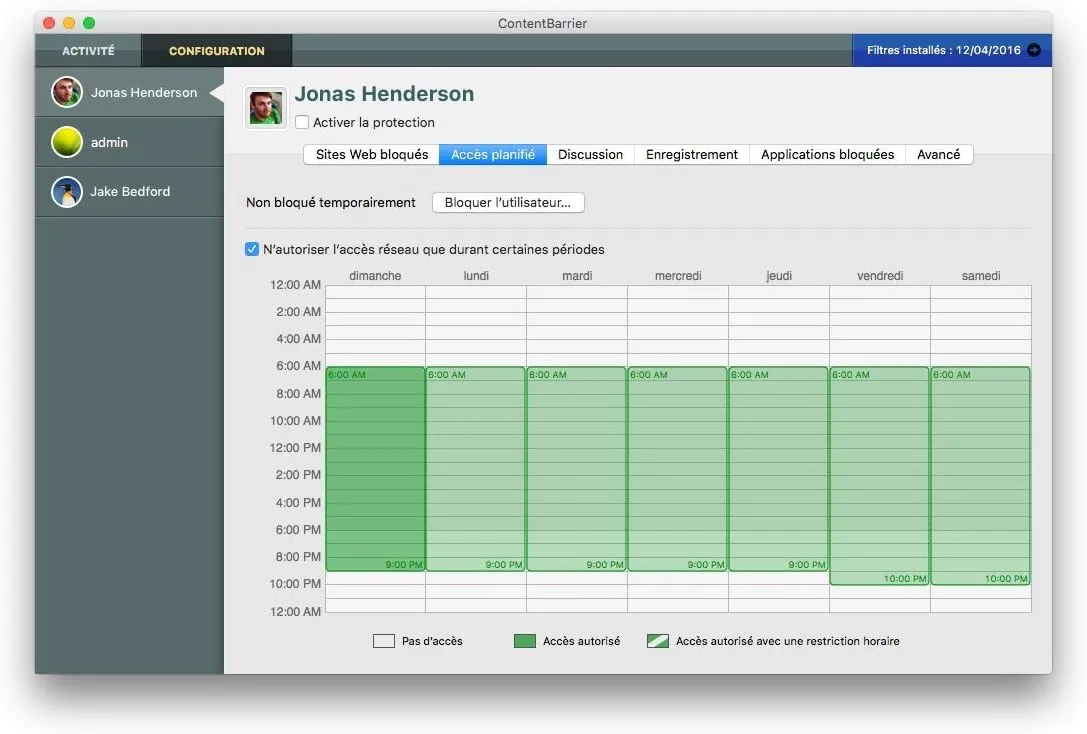
Task: Click the striped restriction horaire legend swatch
Action: [657, 641]
